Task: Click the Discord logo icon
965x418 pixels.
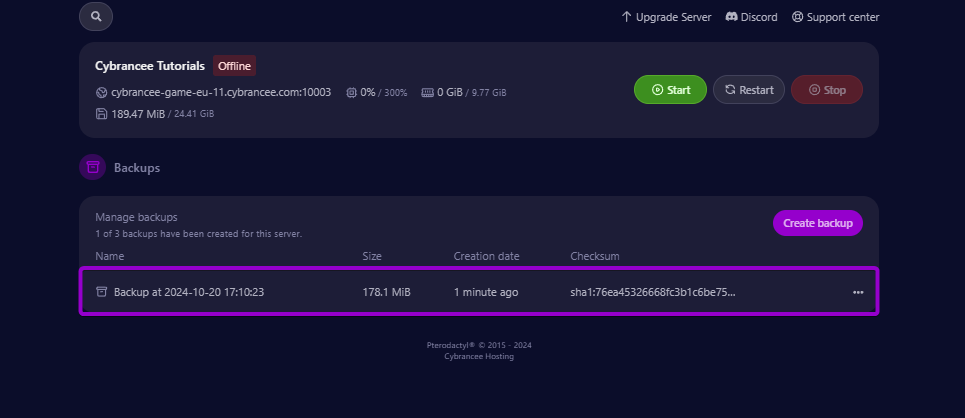Action: 732,17
